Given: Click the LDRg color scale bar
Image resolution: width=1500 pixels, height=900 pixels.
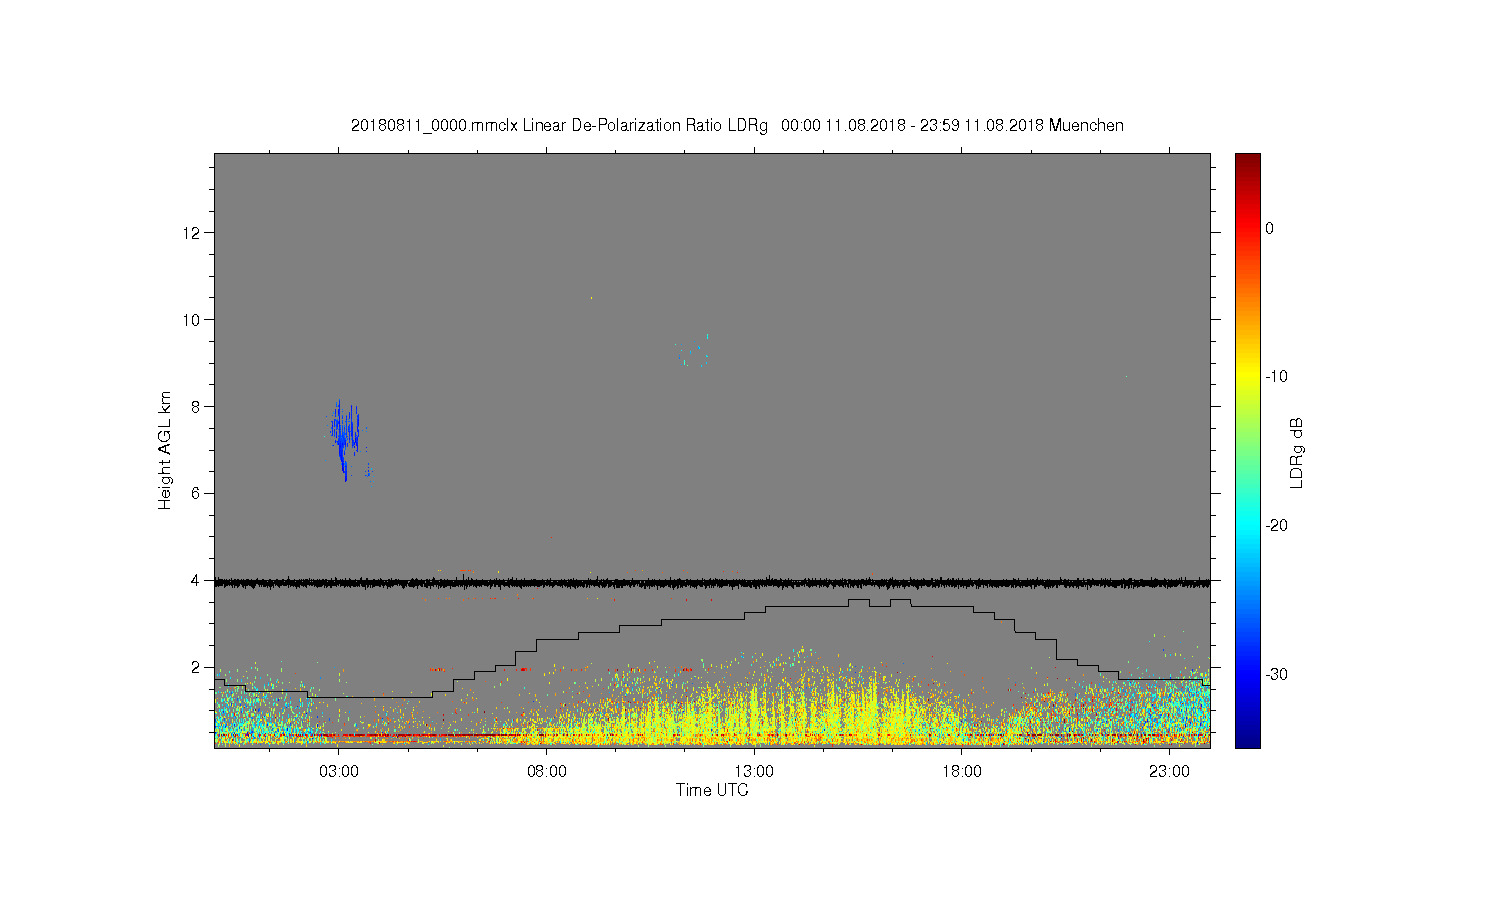Looking at the screenshot, I should [1247, 450].
